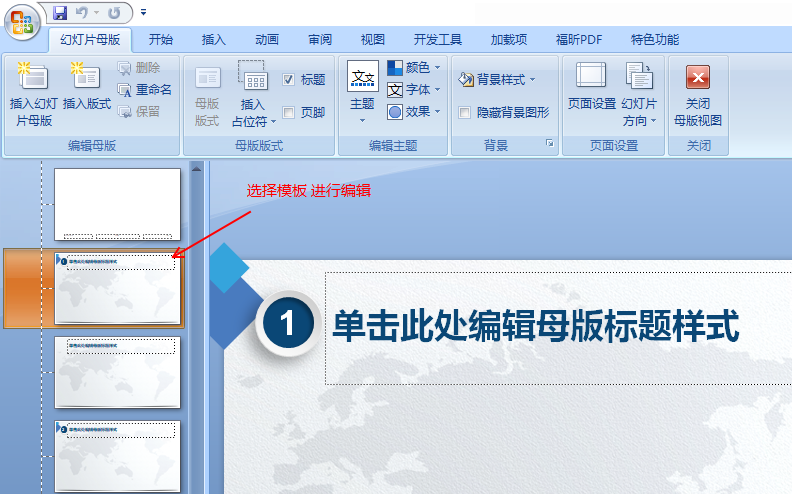Open the 视图 (View) ribbon tab
This screenshot has width=792, height=494.
373,40
